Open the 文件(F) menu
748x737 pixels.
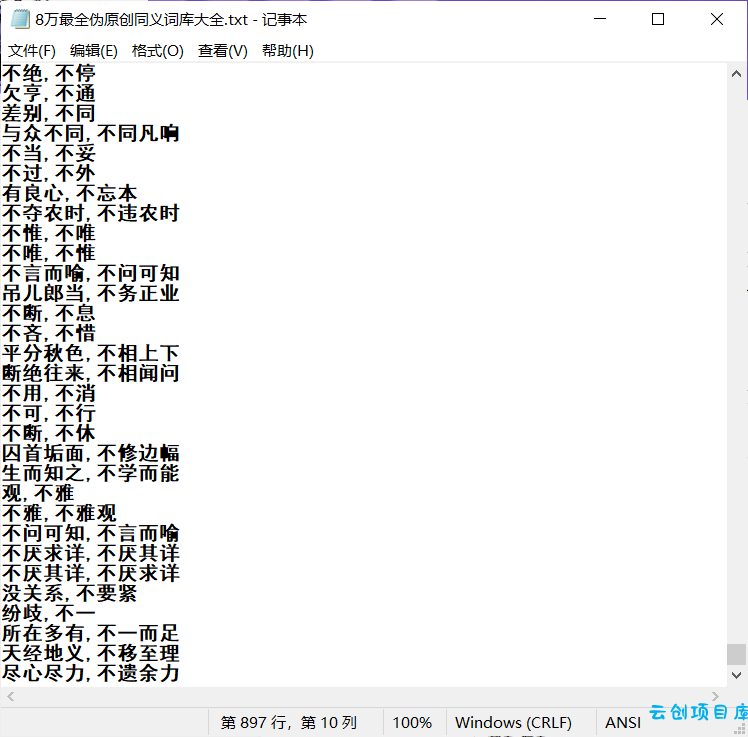(31, 51)
